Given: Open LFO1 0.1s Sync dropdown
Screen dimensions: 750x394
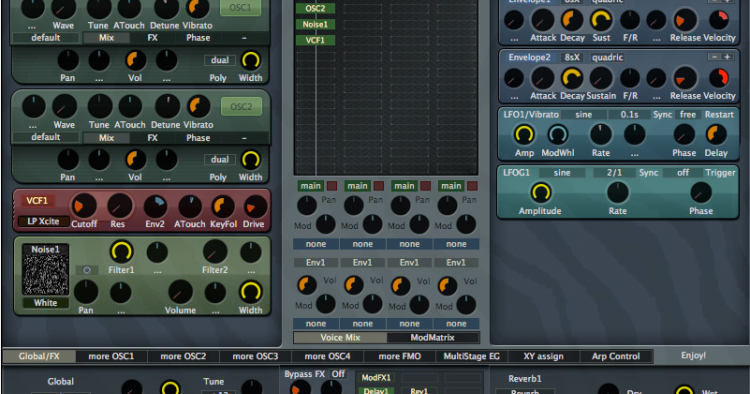Looking at the screenshot, I should click(x=629, y=115).
